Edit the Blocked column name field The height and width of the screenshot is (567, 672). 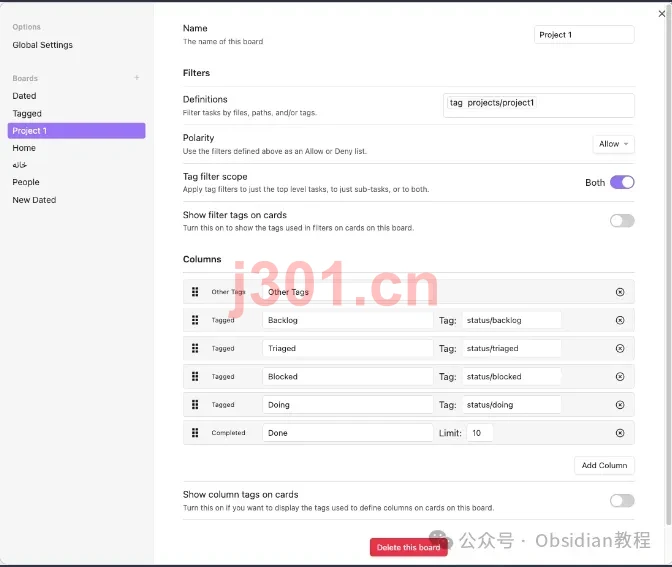click(x=348, y=376)
